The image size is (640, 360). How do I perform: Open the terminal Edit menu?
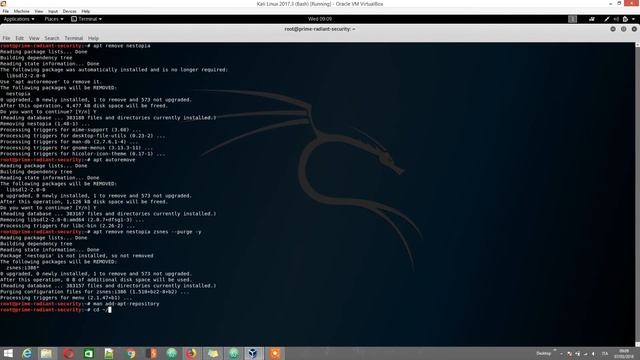coord(20,38)
